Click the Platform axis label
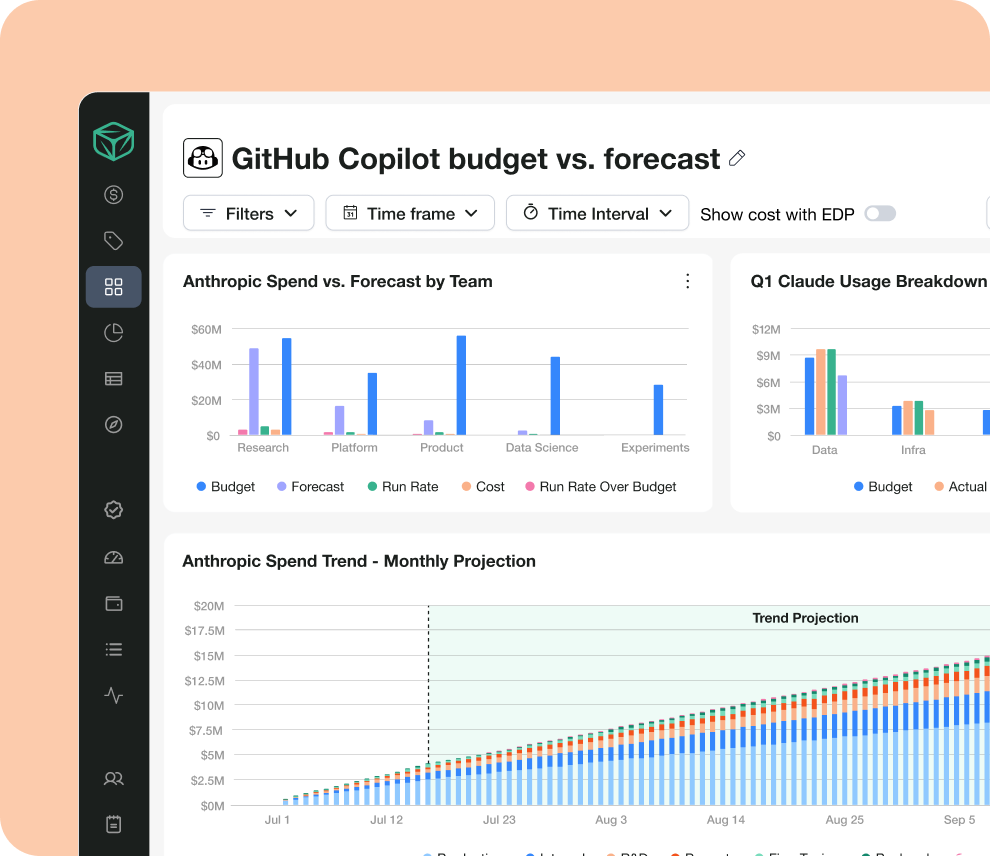The height and width of the screenshot is (856, 990). pyautogui.click(x=354, y=448)
